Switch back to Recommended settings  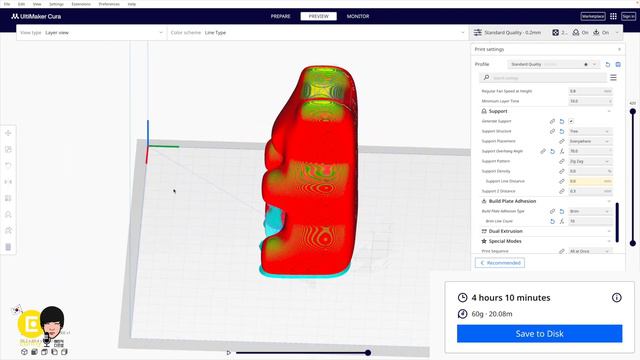[500, 263]
